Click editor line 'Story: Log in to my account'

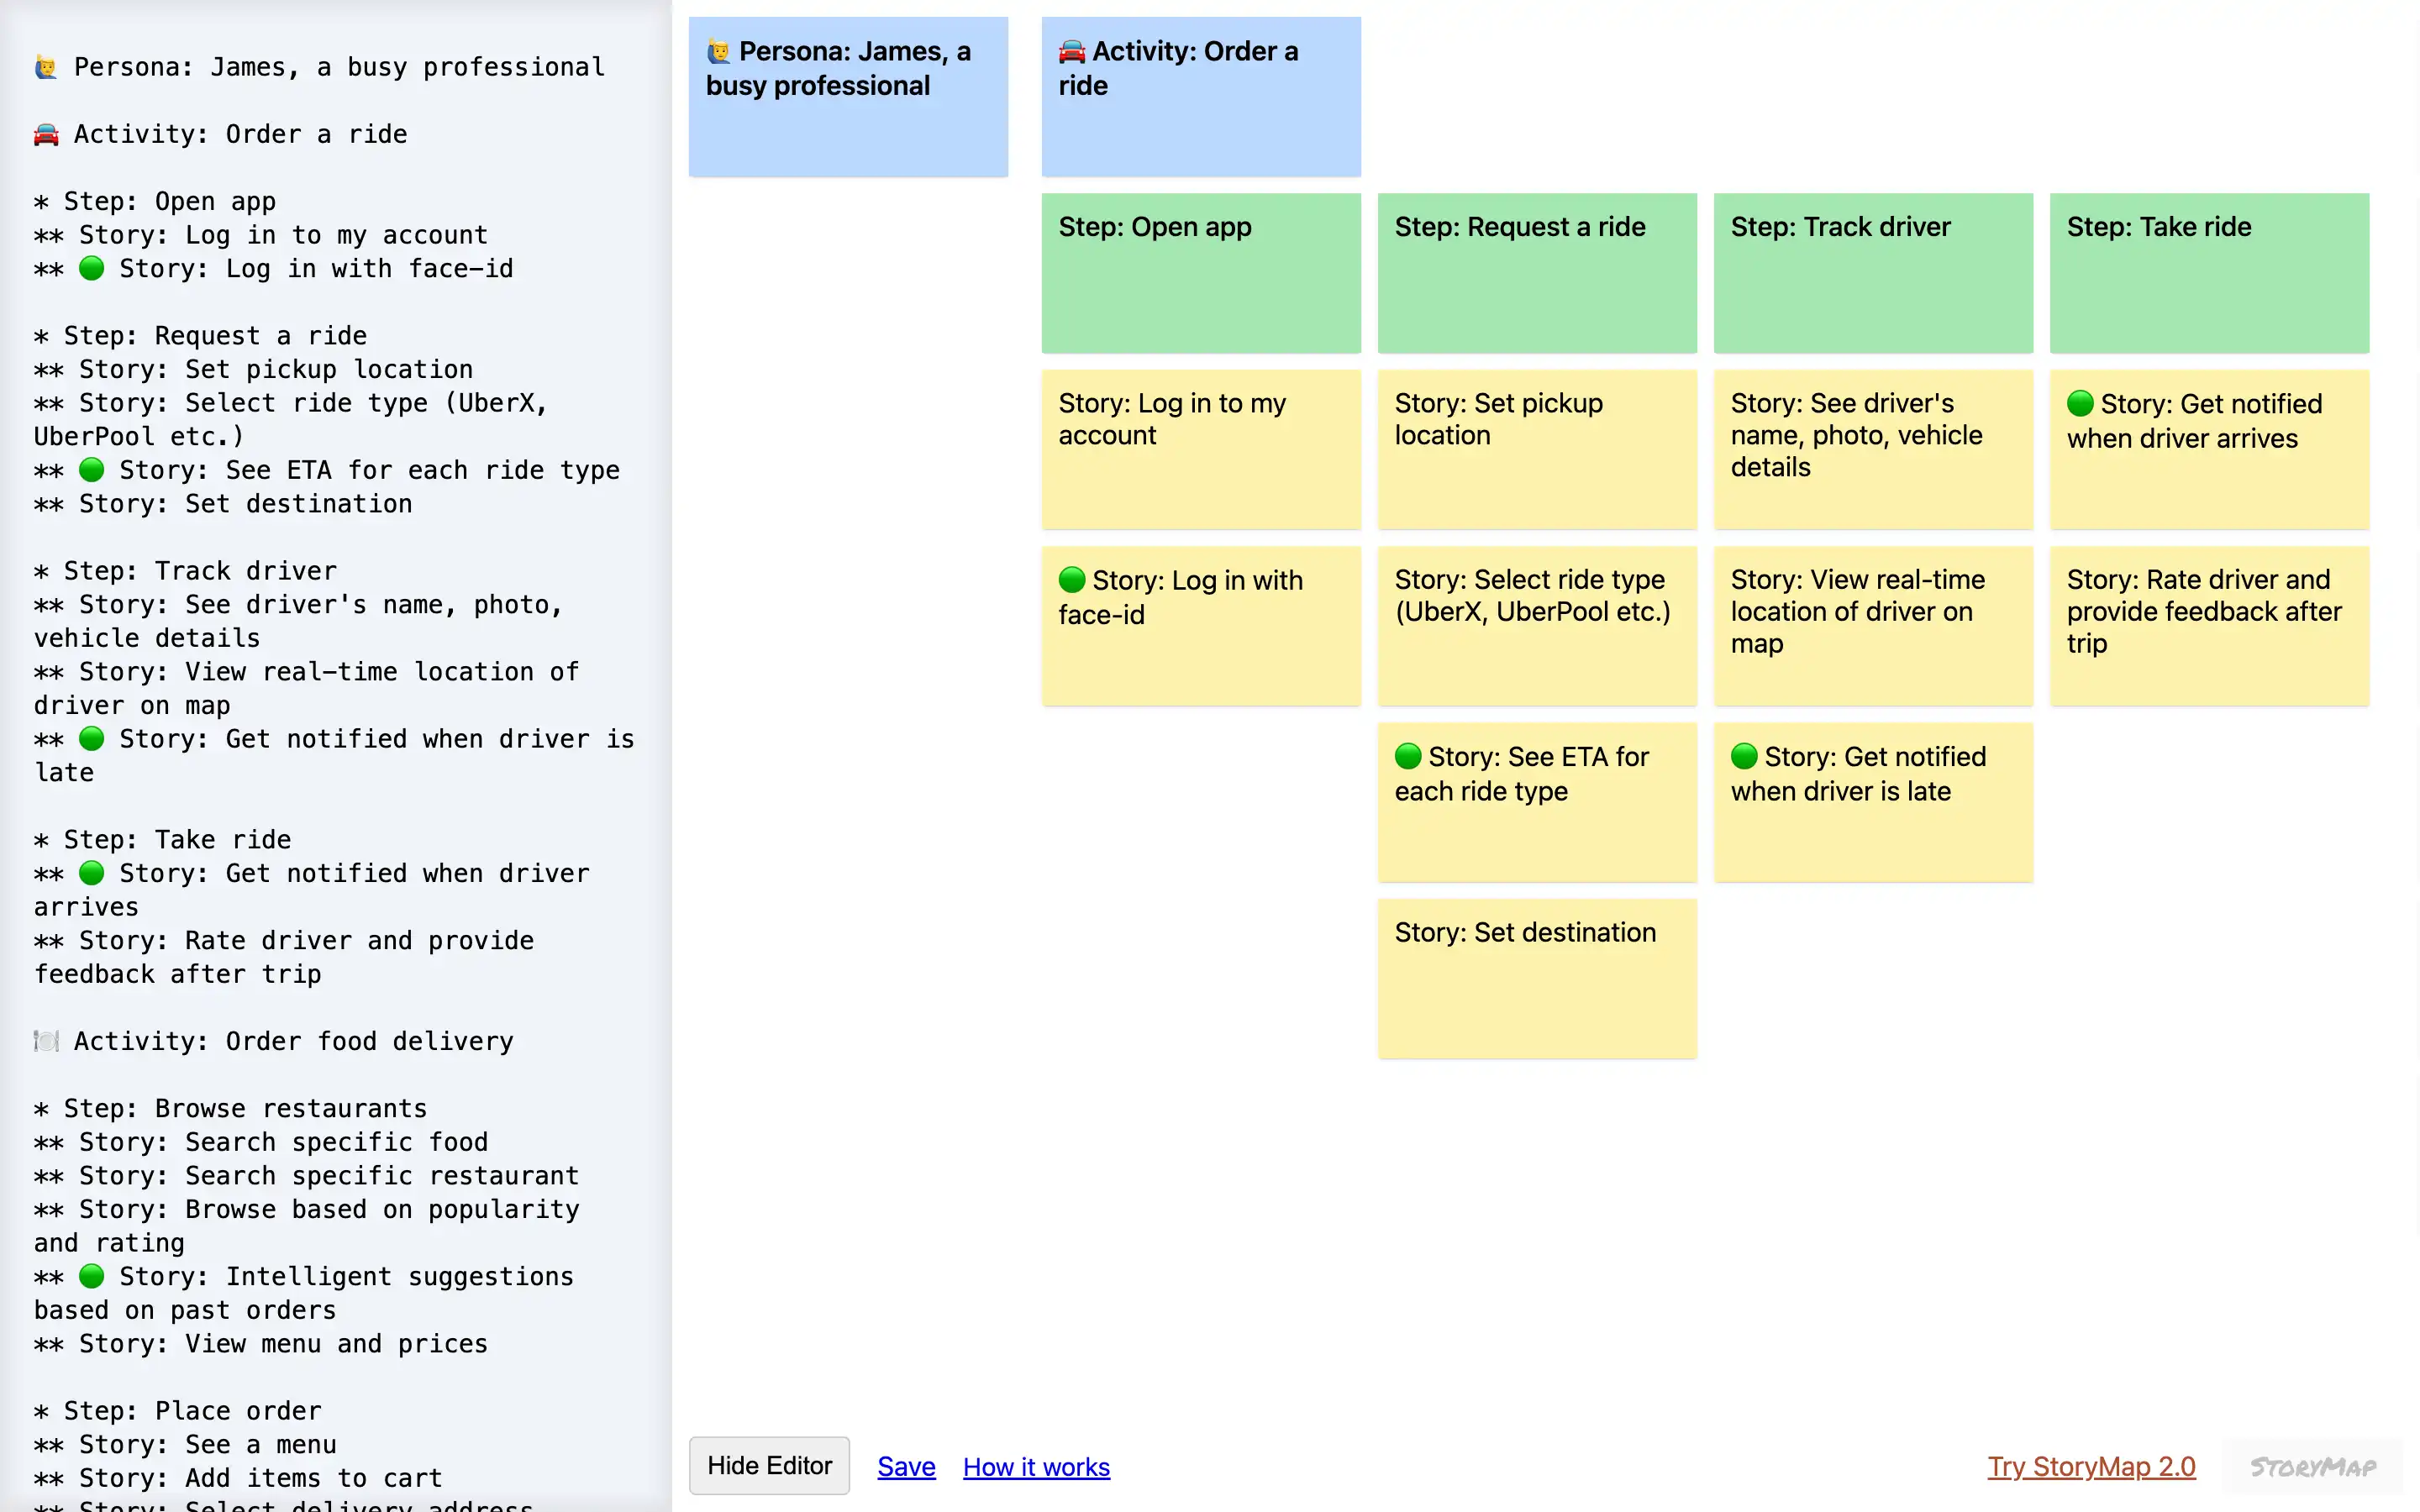coord(261,235)
